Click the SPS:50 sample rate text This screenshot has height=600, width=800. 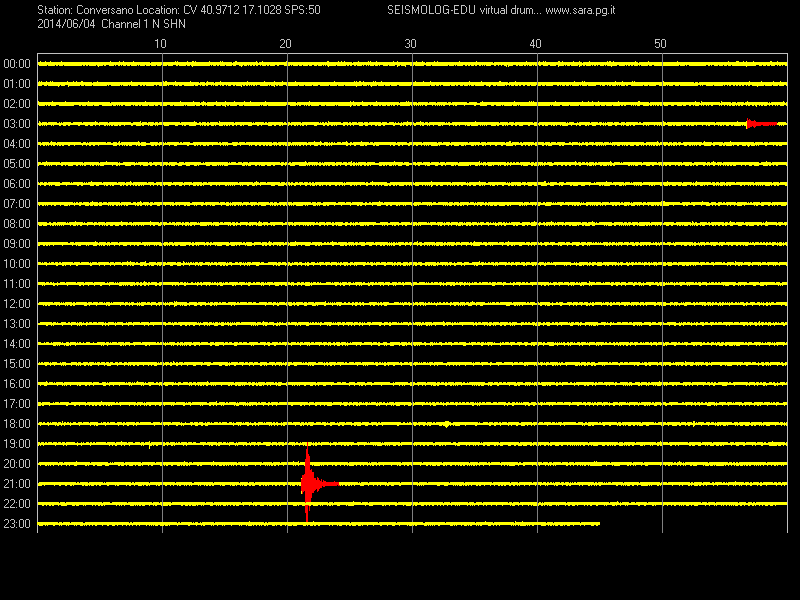point(303,10)
